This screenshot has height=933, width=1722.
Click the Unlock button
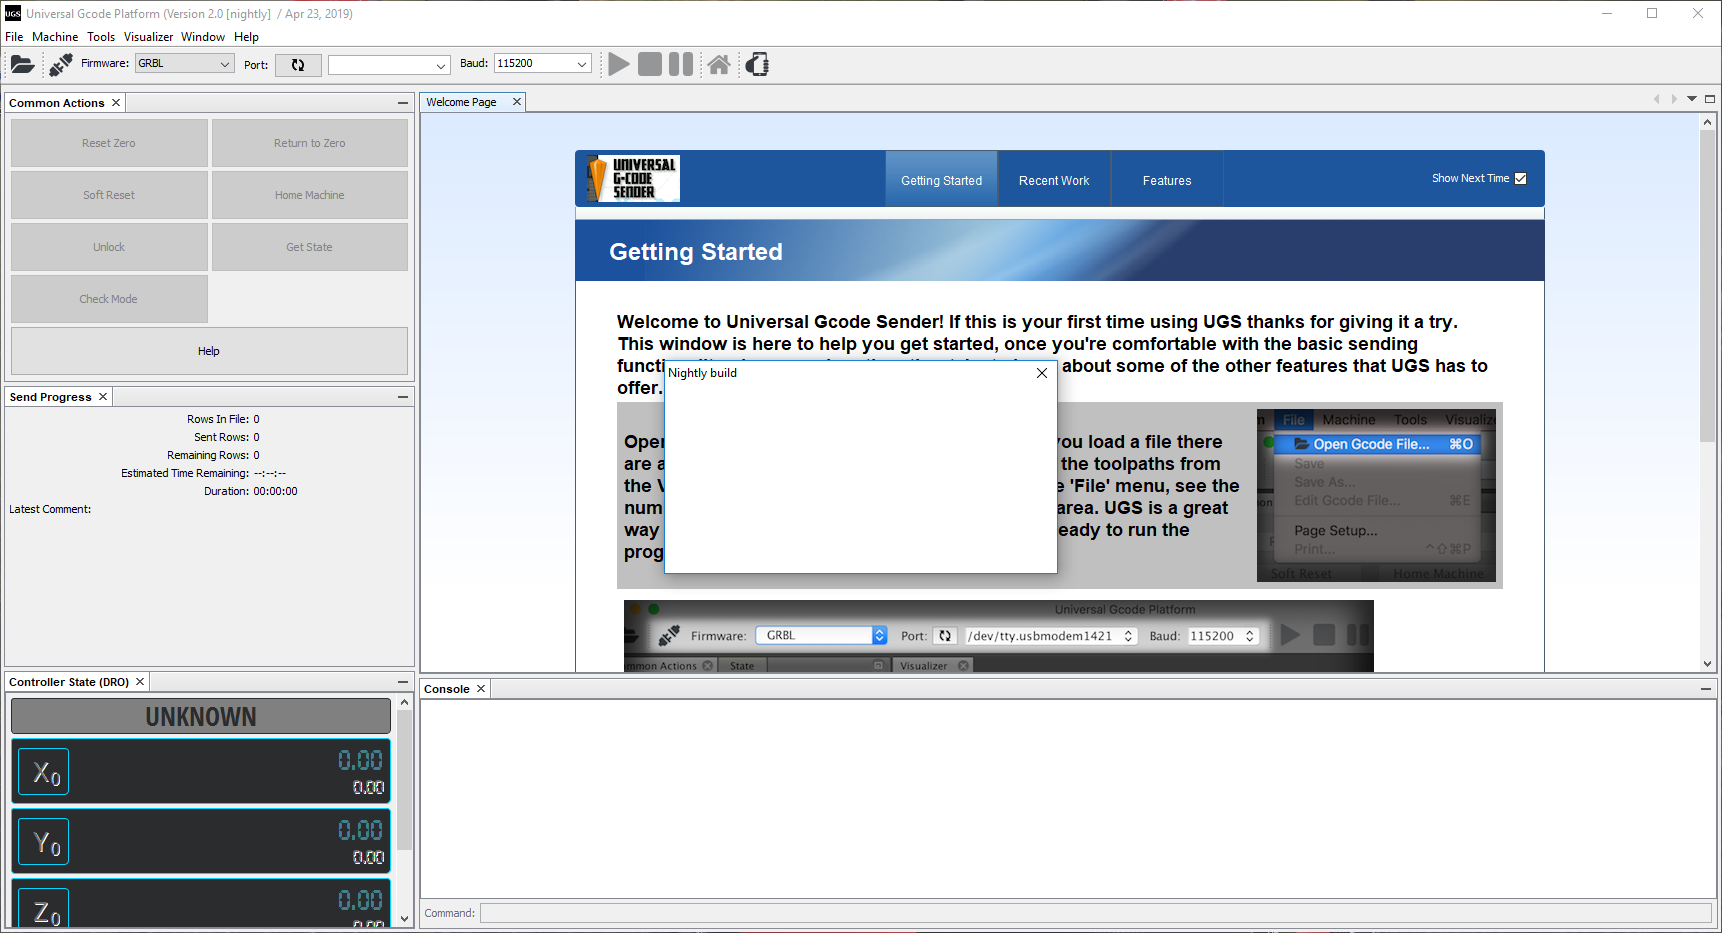coord(109,247)
